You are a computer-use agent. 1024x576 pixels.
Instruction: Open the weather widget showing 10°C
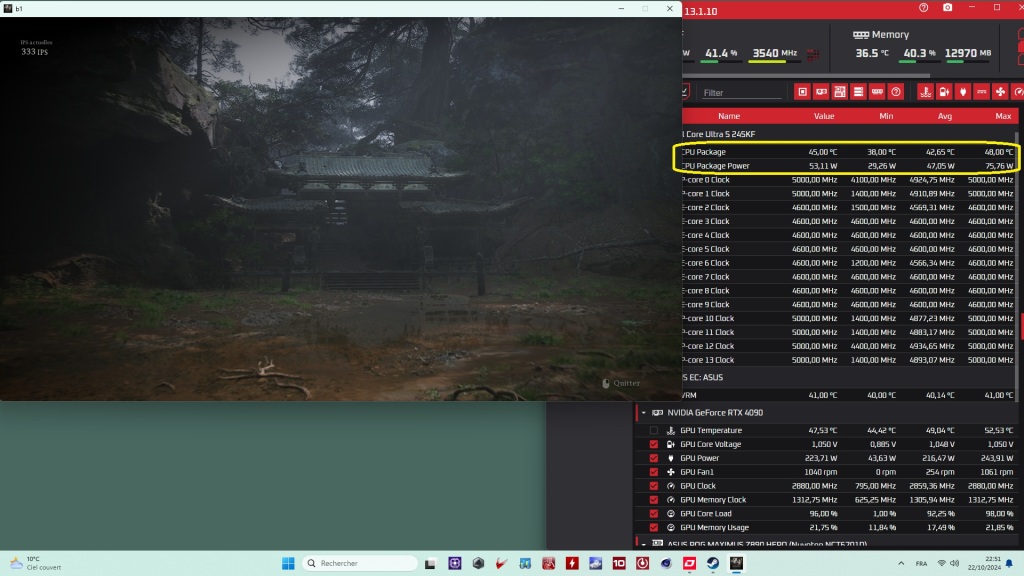coord(35,563)
